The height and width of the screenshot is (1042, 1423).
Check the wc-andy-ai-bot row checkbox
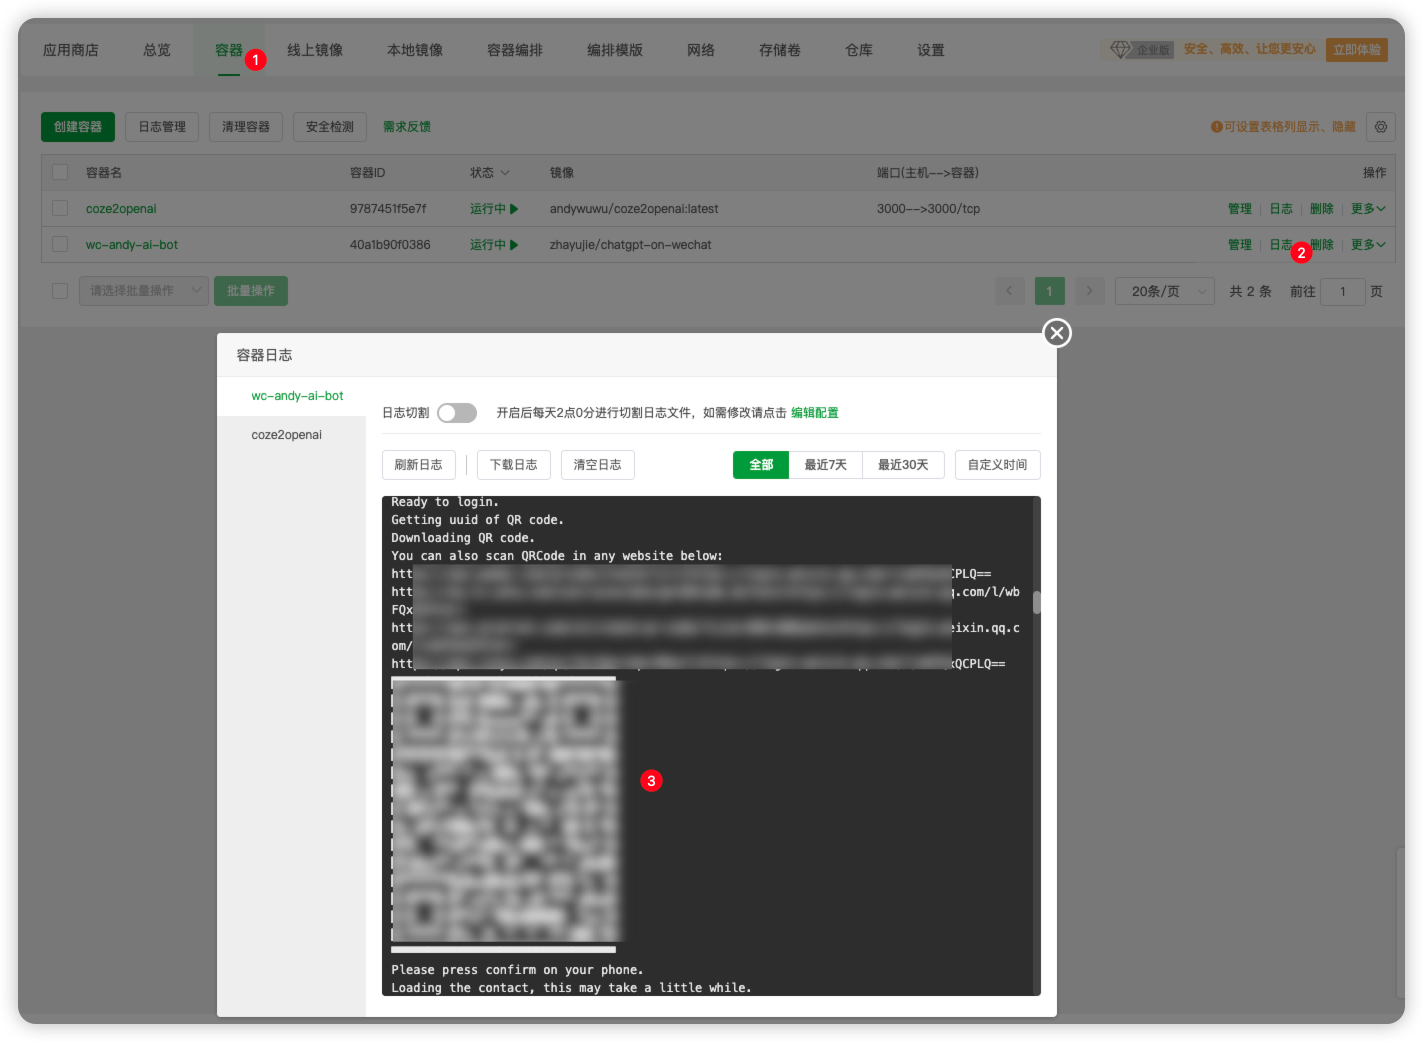(x=60, y=244)
